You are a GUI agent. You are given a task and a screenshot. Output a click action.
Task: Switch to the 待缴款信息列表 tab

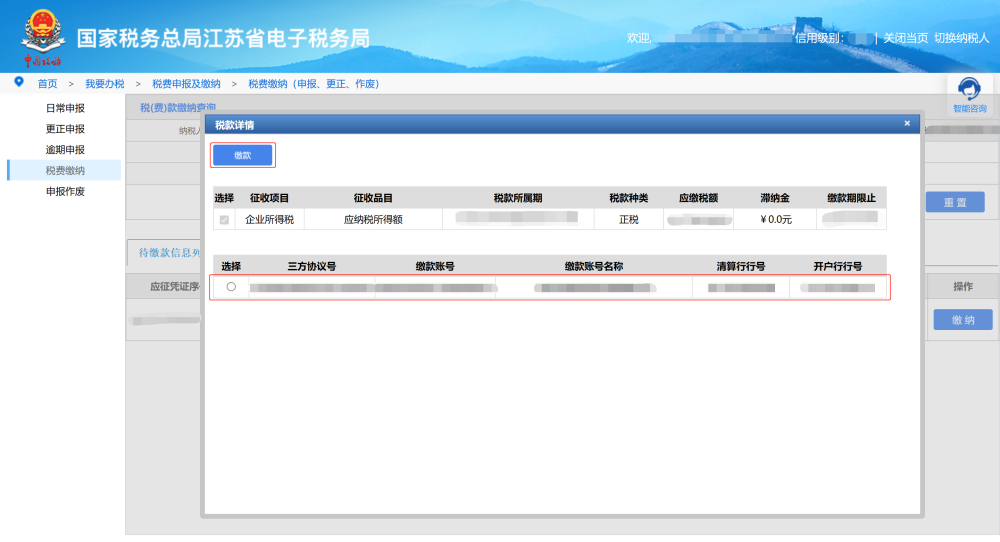tap(166, 253)
